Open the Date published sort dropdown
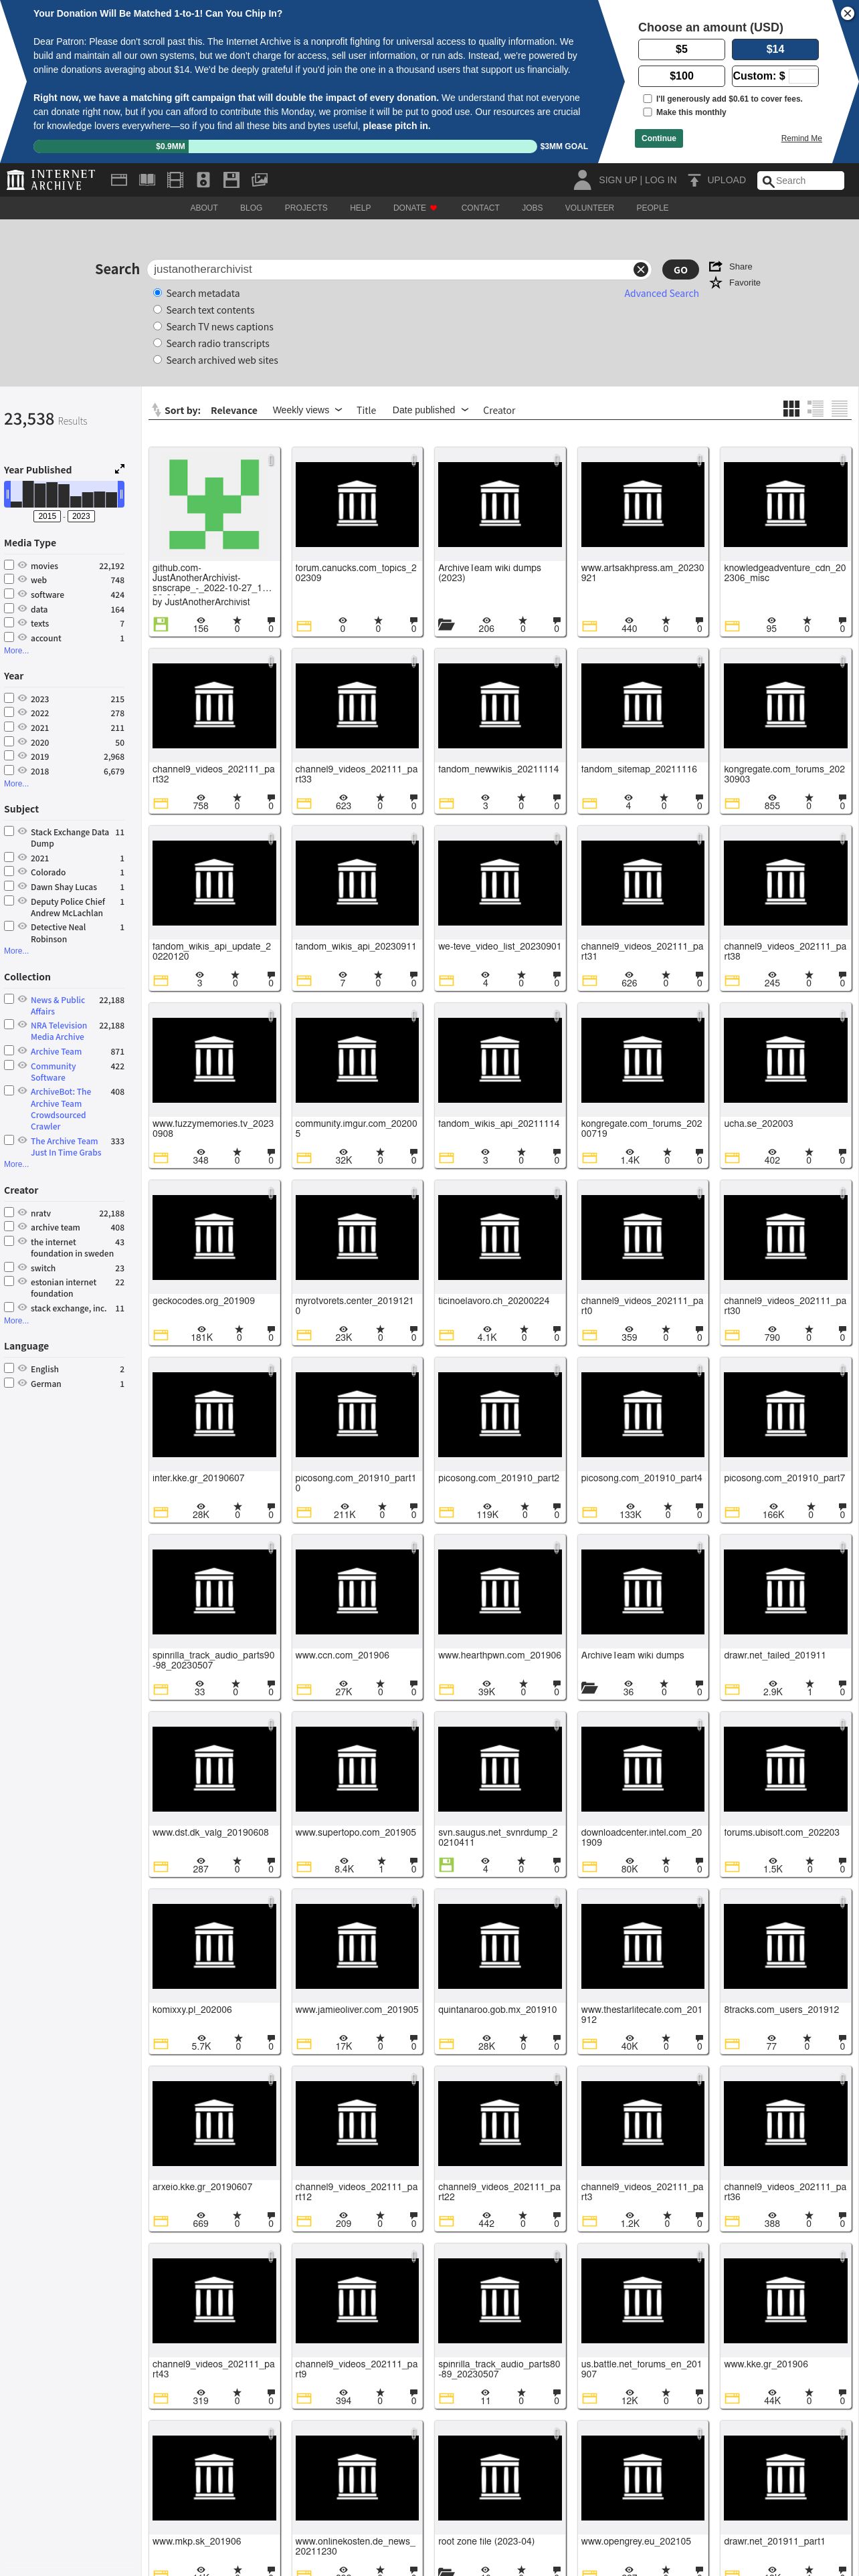The image size is (859, 2576). coord(430,410)
